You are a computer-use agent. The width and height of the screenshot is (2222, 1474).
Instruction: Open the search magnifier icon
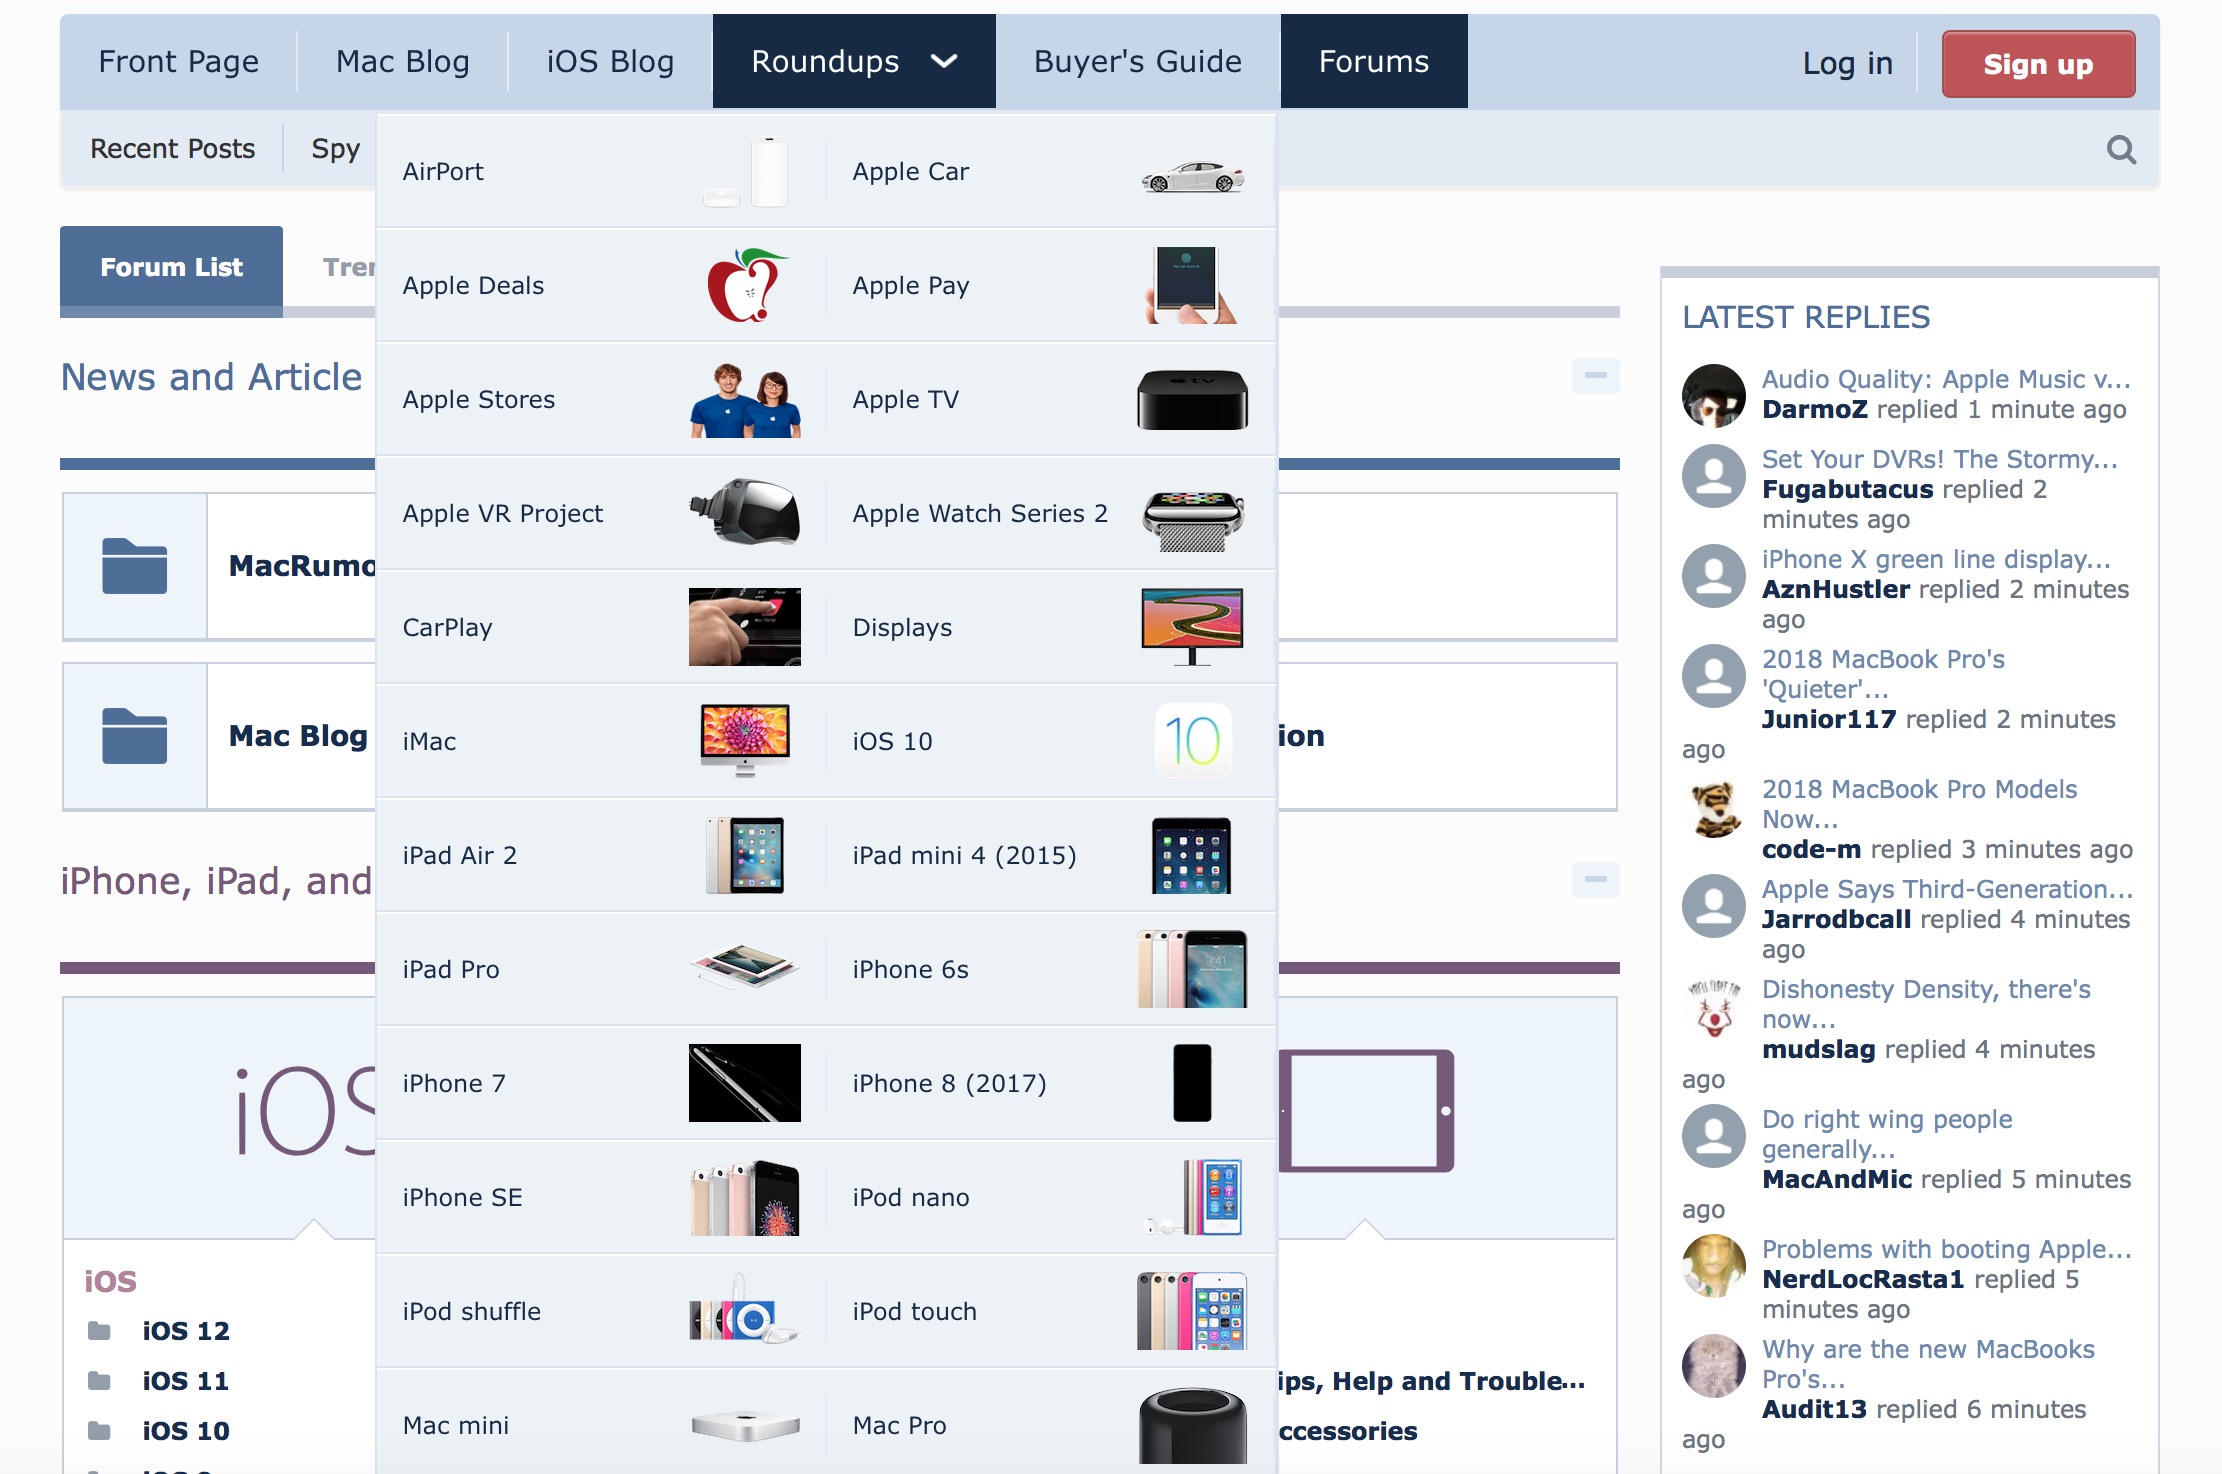2121,150
